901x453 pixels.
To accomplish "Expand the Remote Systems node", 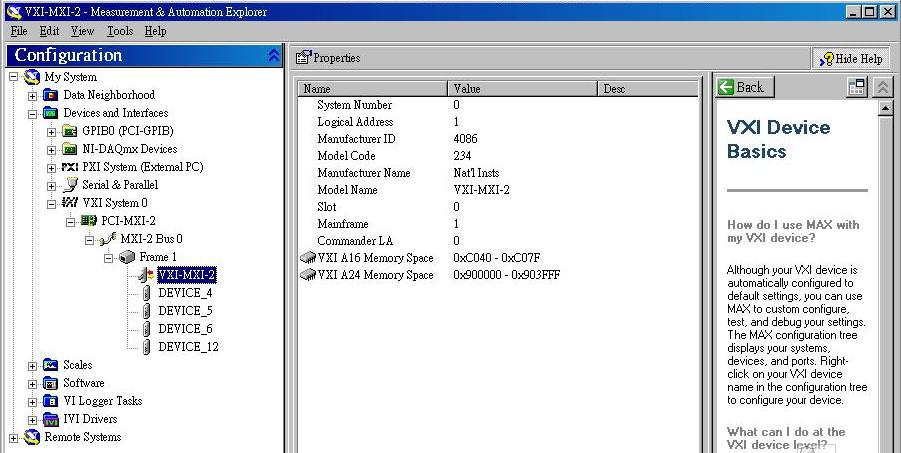I will pos(14,438).
